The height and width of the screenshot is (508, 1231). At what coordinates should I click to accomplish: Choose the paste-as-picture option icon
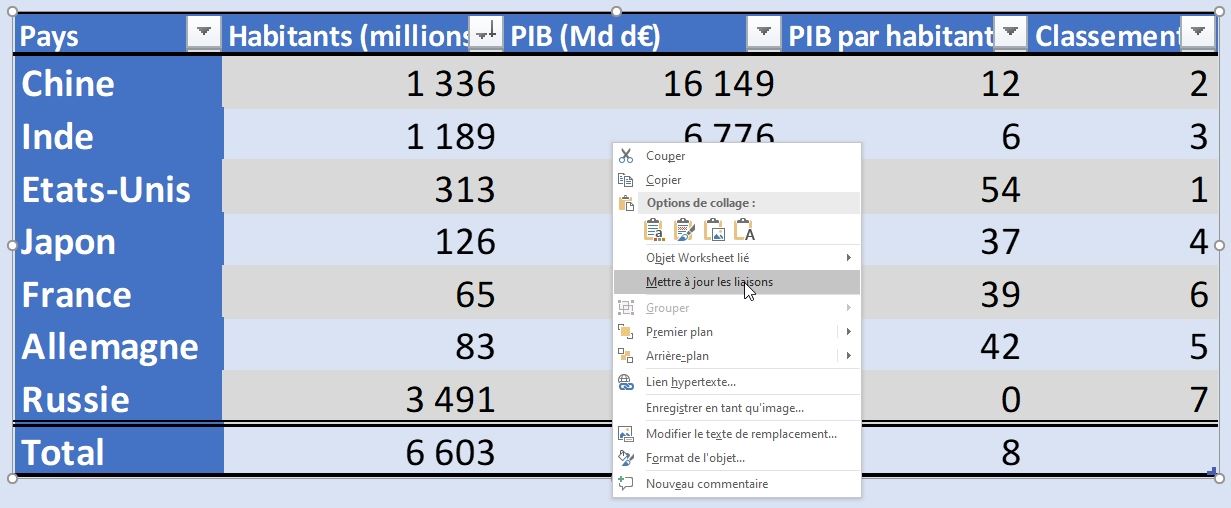tap(714, 230)
